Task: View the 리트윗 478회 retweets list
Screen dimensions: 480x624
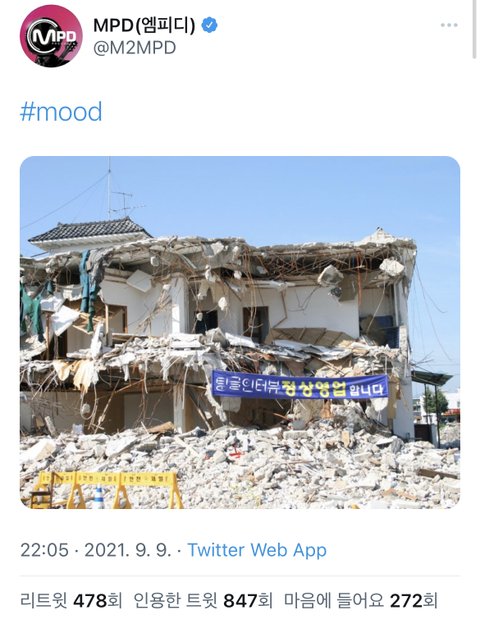Action: 71,600
